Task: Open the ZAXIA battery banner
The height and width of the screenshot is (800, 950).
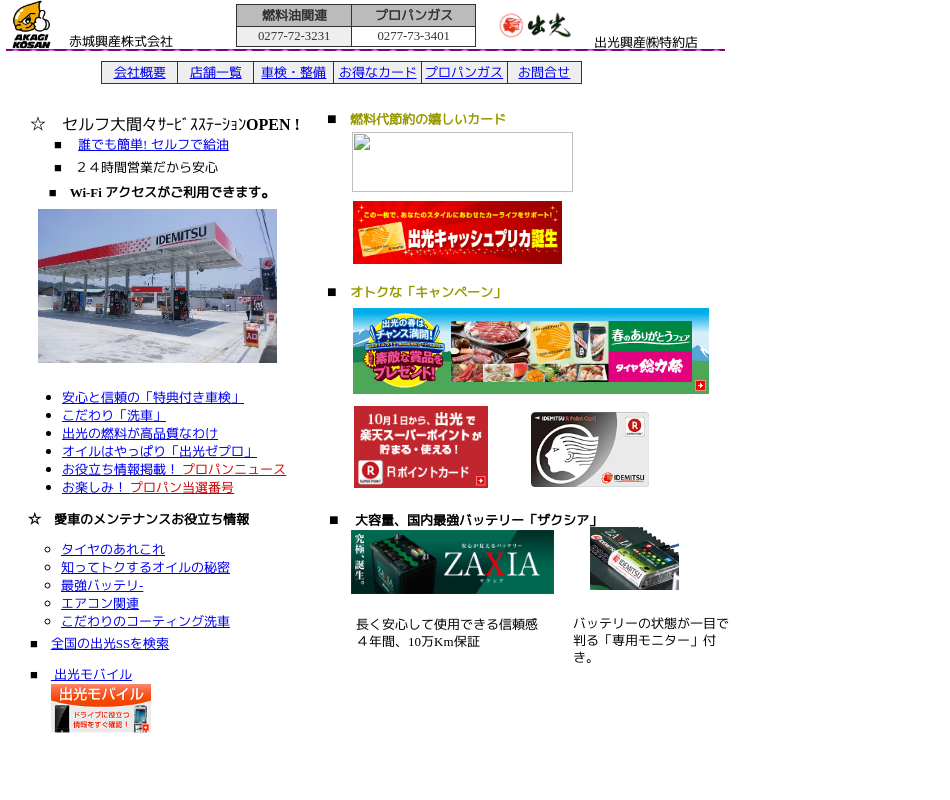Action: [x=452, y=562]
